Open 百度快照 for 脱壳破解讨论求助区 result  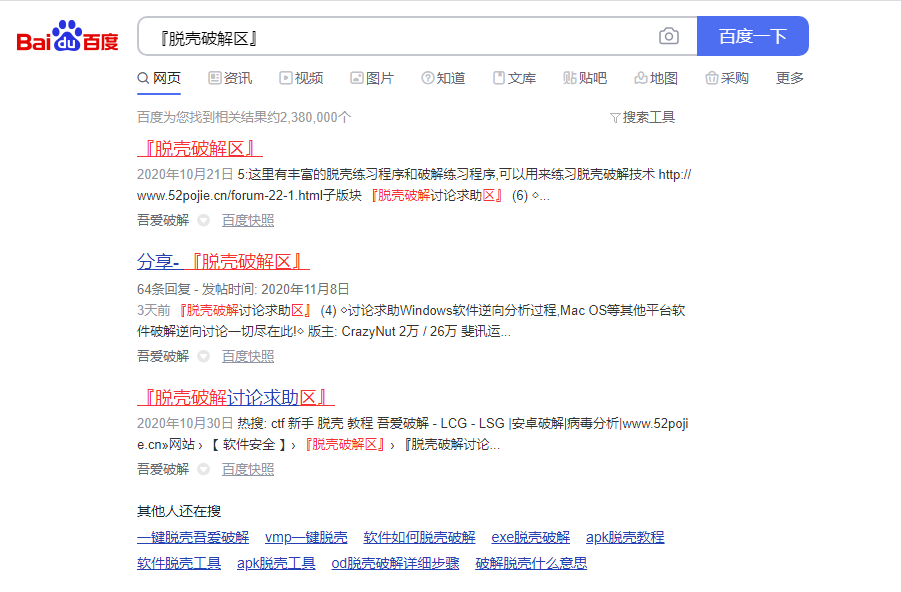click(x=248, y=470)
